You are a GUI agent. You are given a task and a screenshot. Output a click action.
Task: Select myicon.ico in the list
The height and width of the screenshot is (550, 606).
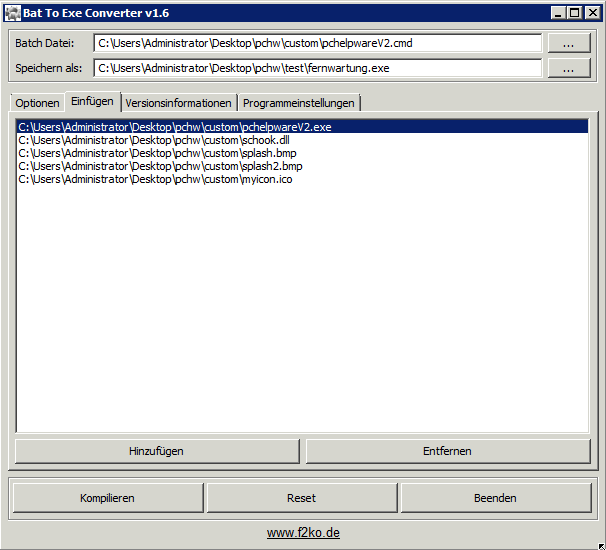(x=155, y=180)
